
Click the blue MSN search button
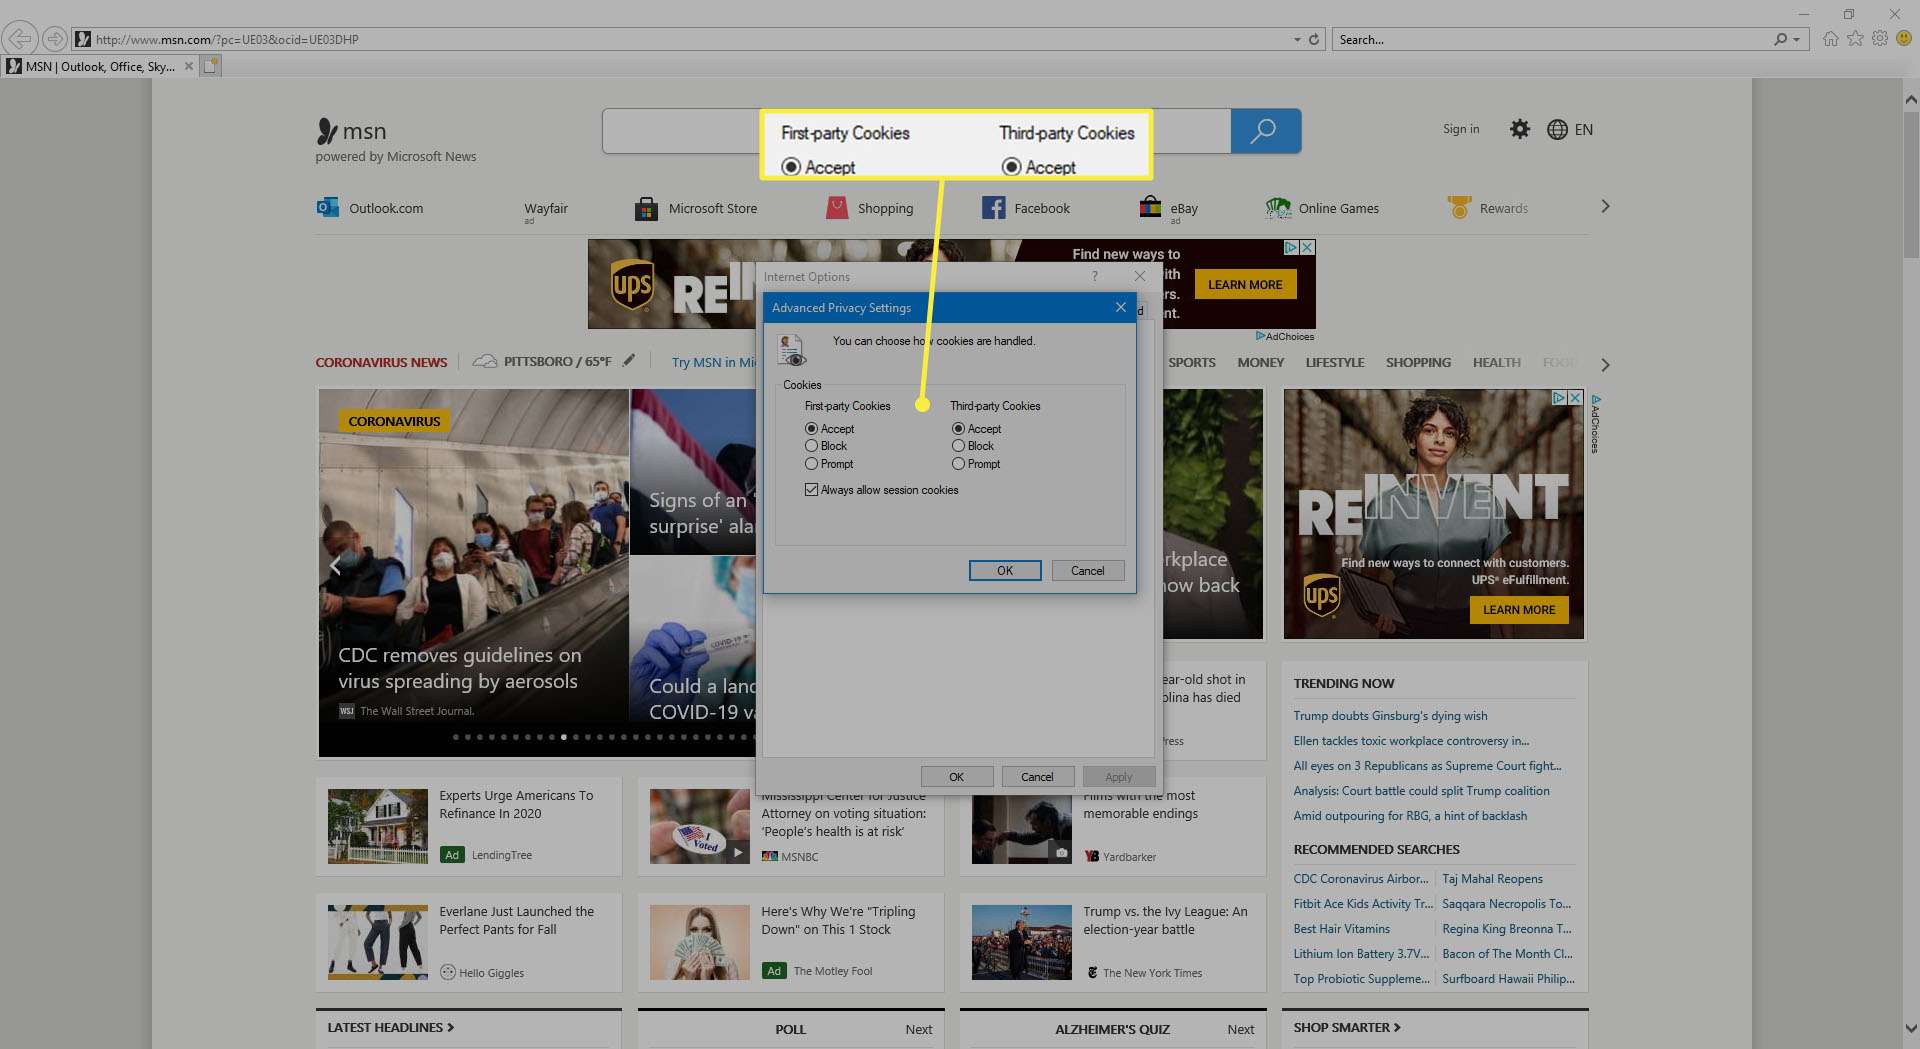point(1265,131)
